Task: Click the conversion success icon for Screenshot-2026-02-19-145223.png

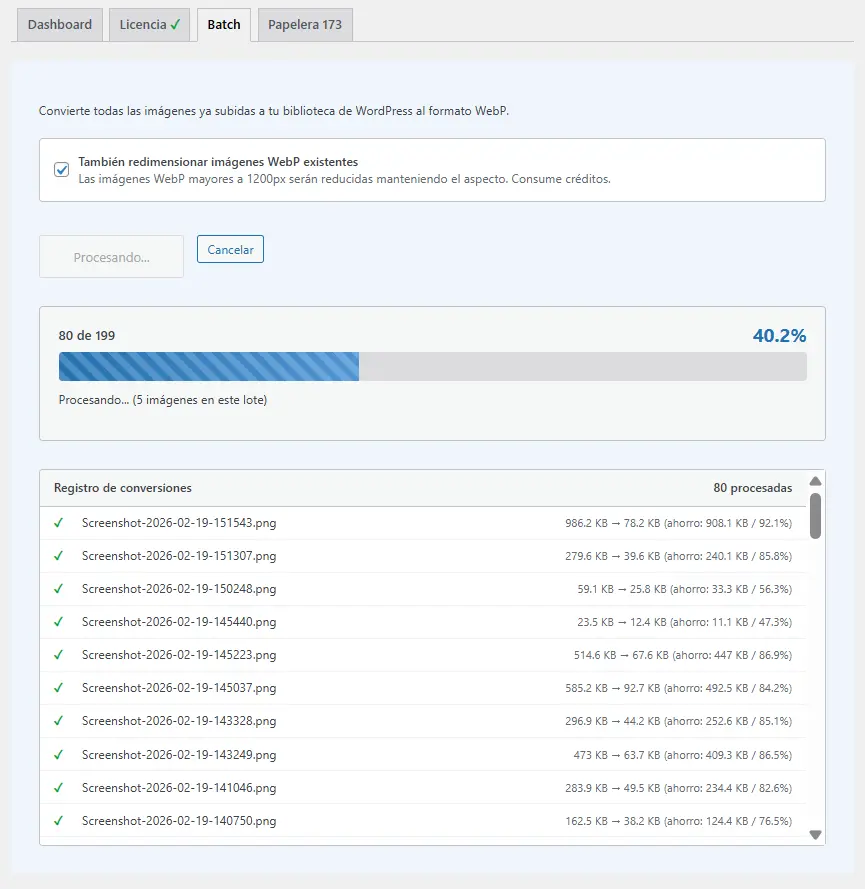Action: (58, 655)
